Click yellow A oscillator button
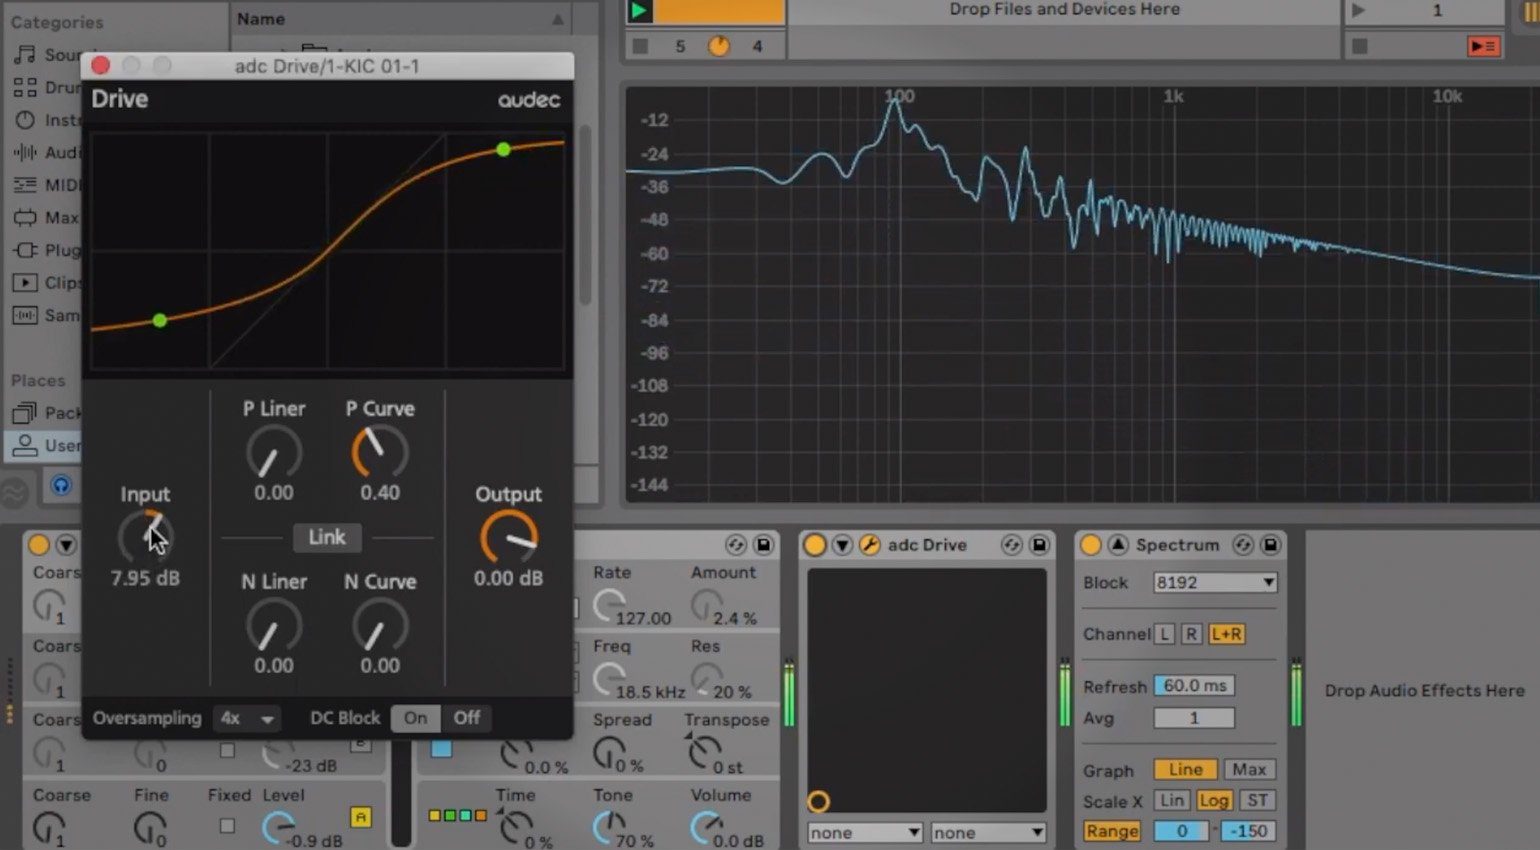The height and width of the screenshot is (850, 1540). (360, 817)
